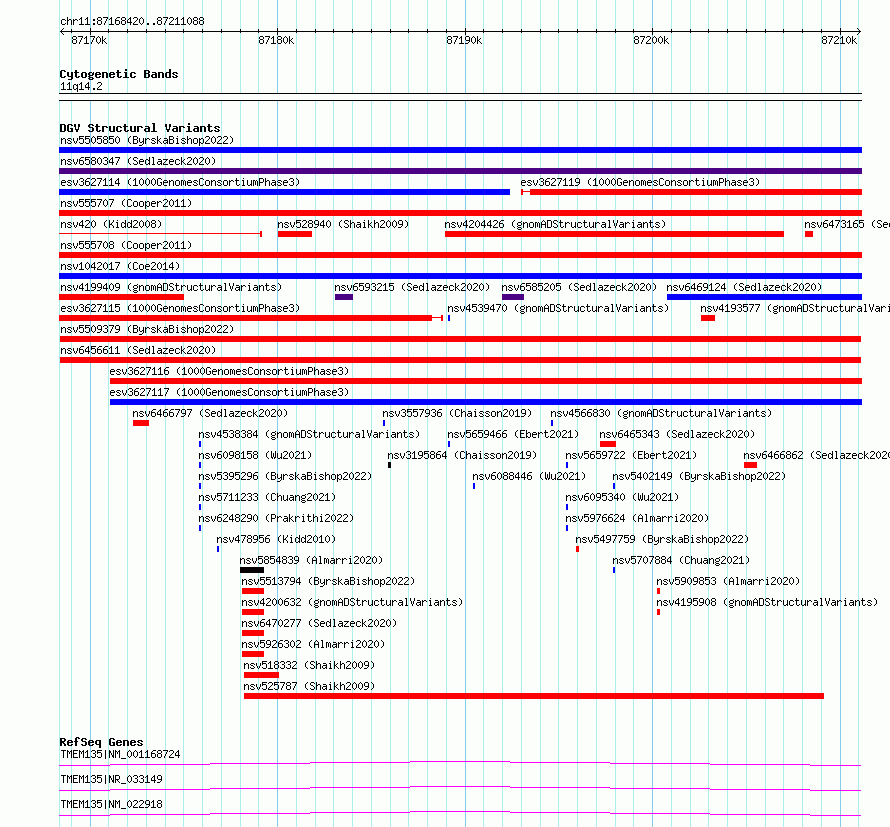This screenshot has height=827, width=890.
Task: Click TMEM135|NM_022918 gene label
Action: [x=111, y=804]
